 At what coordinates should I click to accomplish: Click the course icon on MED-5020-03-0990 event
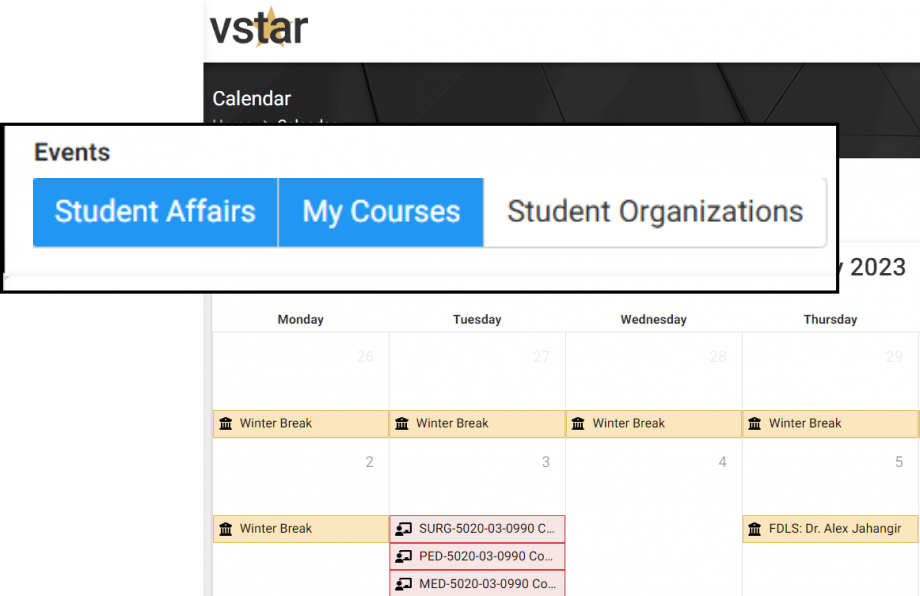[x=404, y=583]
